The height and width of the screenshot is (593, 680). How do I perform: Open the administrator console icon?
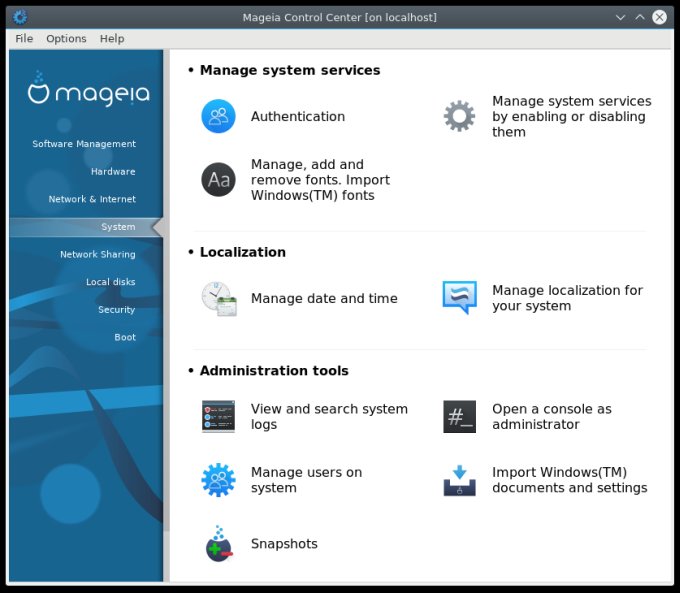[459, 416]
